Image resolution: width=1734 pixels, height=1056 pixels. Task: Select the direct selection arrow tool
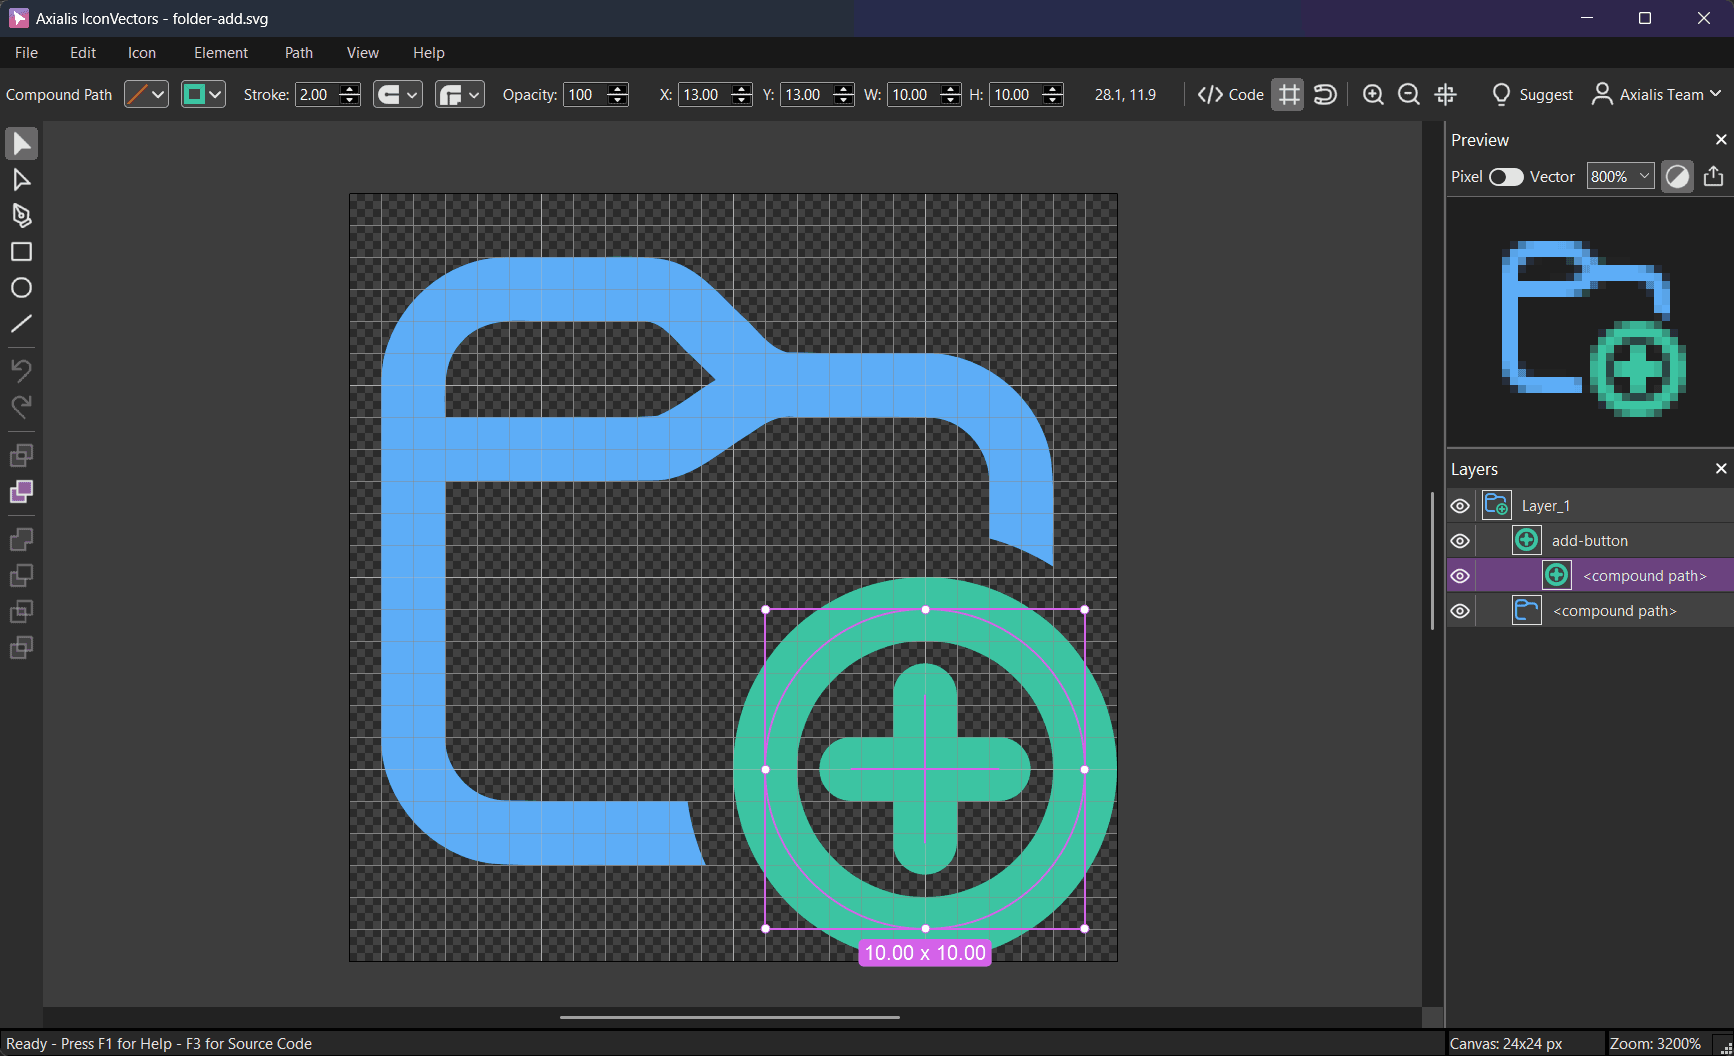21,179
